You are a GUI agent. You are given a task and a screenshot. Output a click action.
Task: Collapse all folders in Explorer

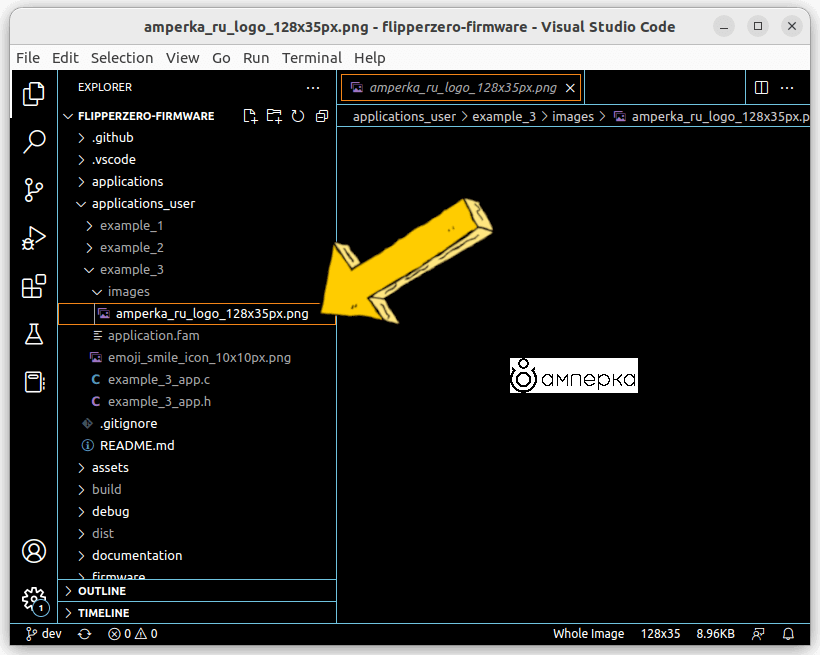point(321,116)
